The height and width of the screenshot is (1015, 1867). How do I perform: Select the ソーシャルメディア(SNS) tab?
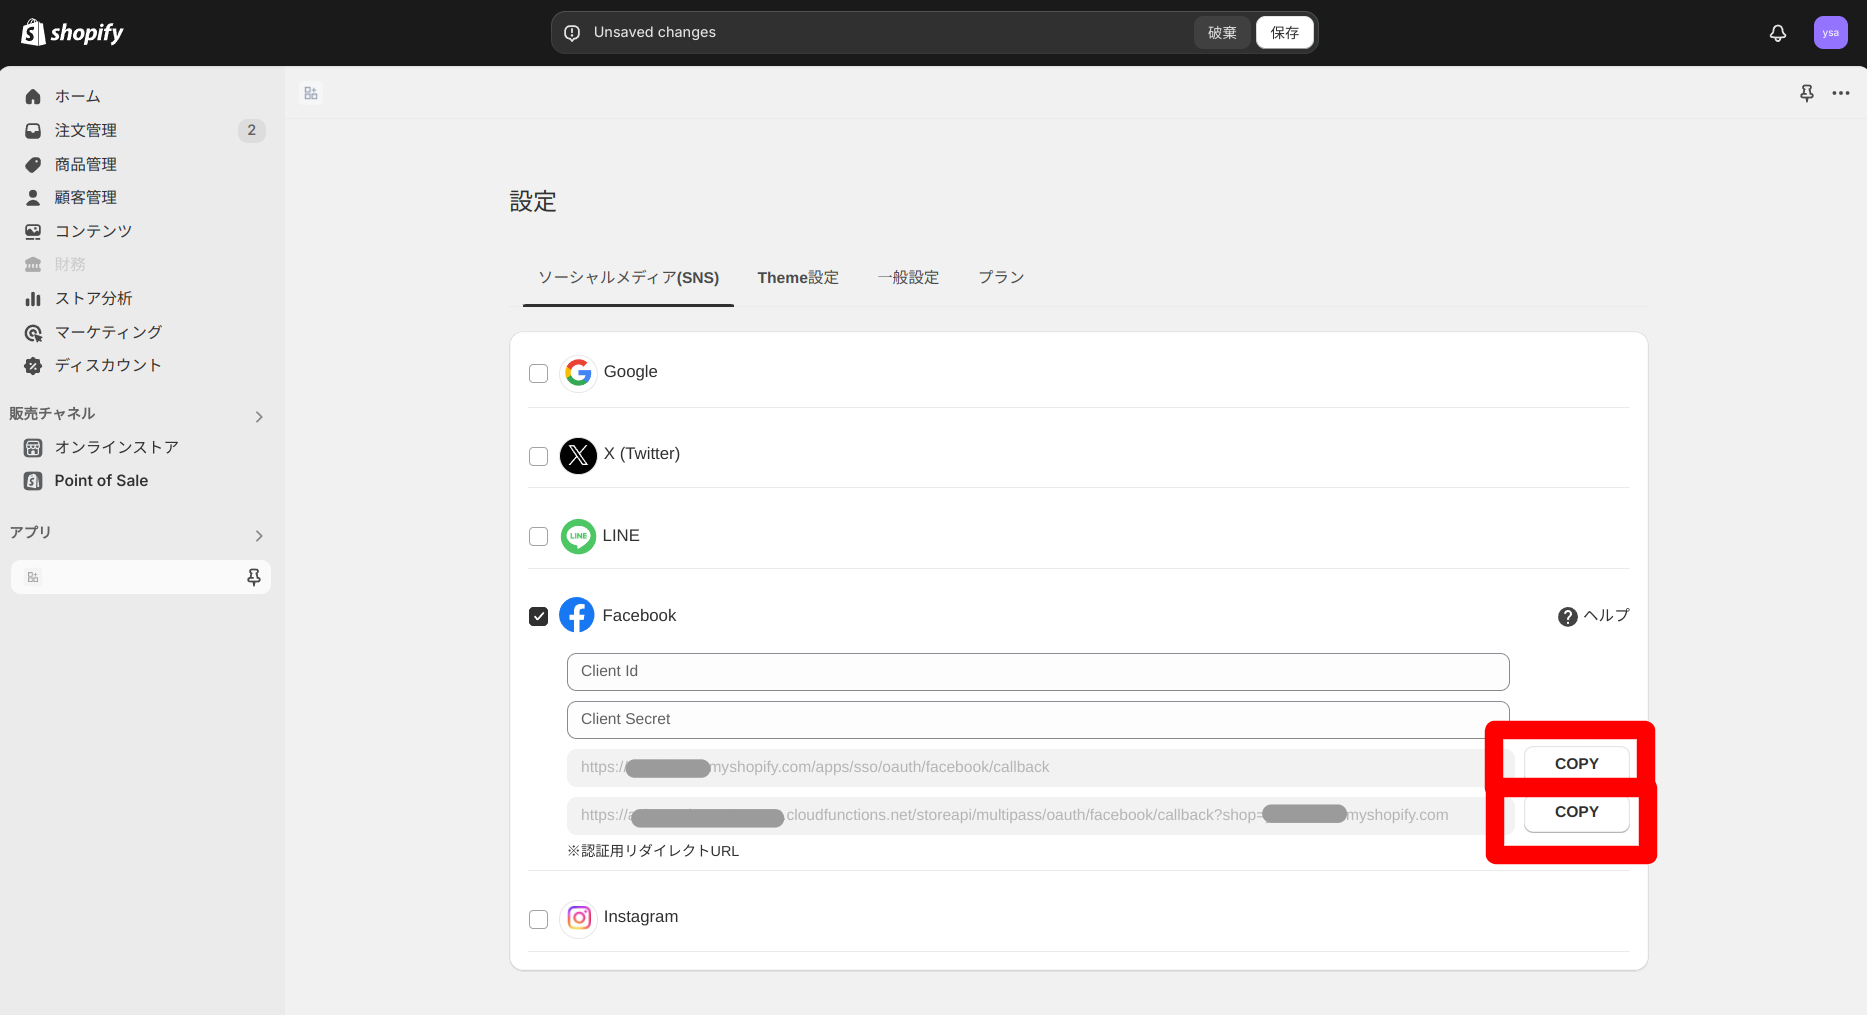628,278
